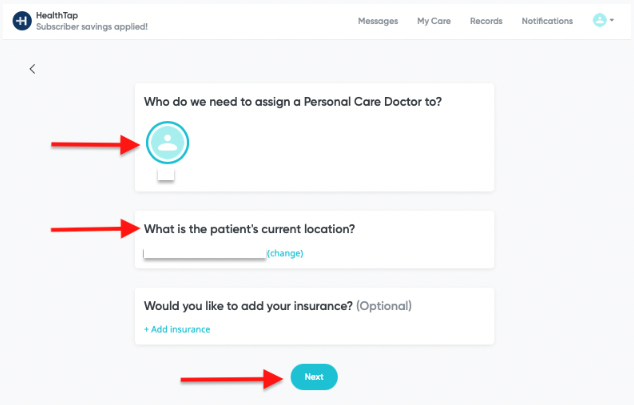Click the + Add insurance link
Screen dimensions: 634x405
(177, 329)
